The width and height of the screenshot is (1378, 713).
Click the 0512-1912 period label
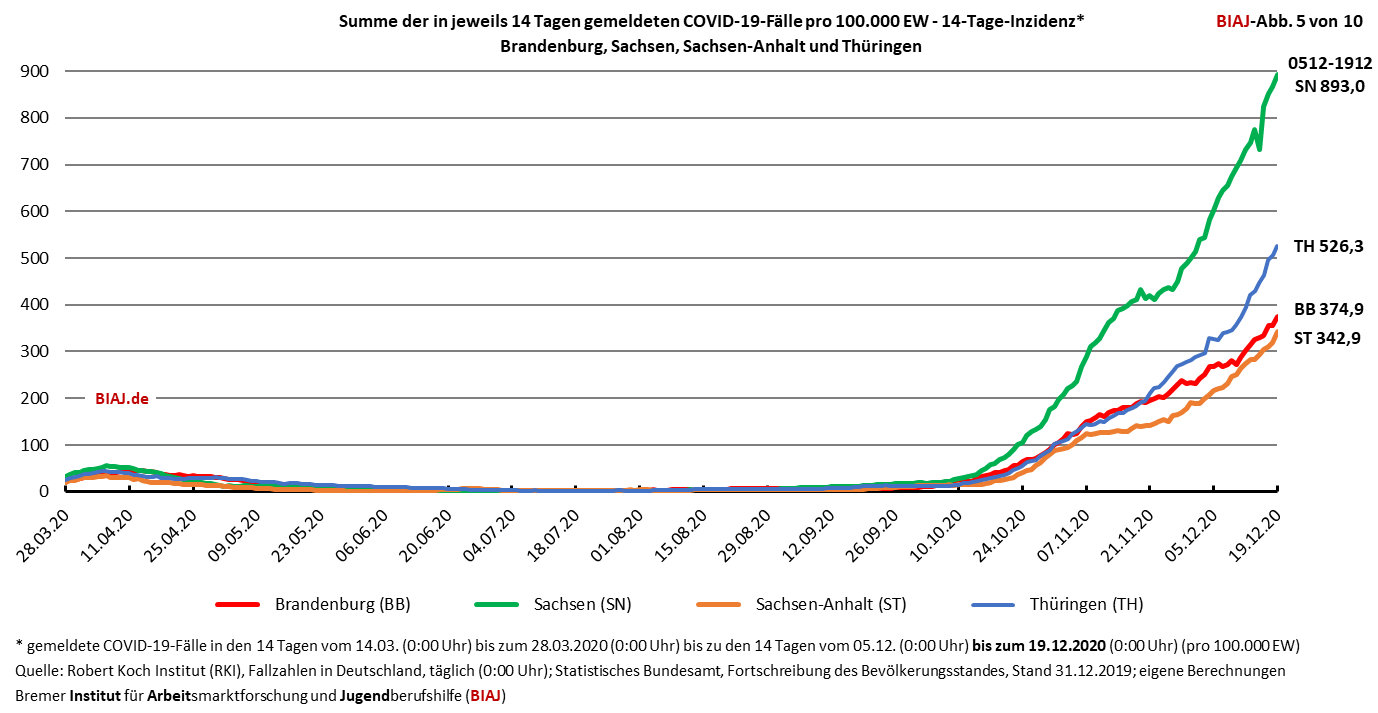(1329, 62)
